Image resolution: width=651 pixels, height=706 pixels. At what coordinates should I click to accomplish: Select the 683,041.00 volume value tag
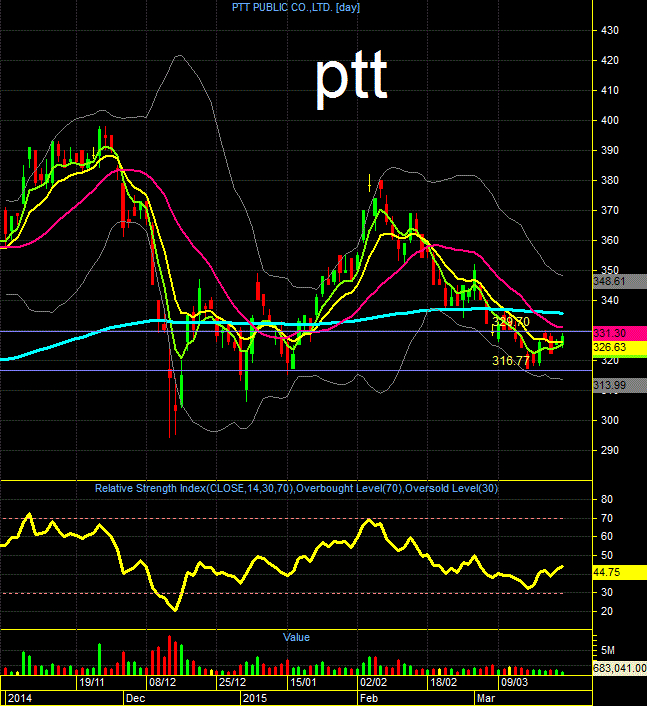pos(620,668)
